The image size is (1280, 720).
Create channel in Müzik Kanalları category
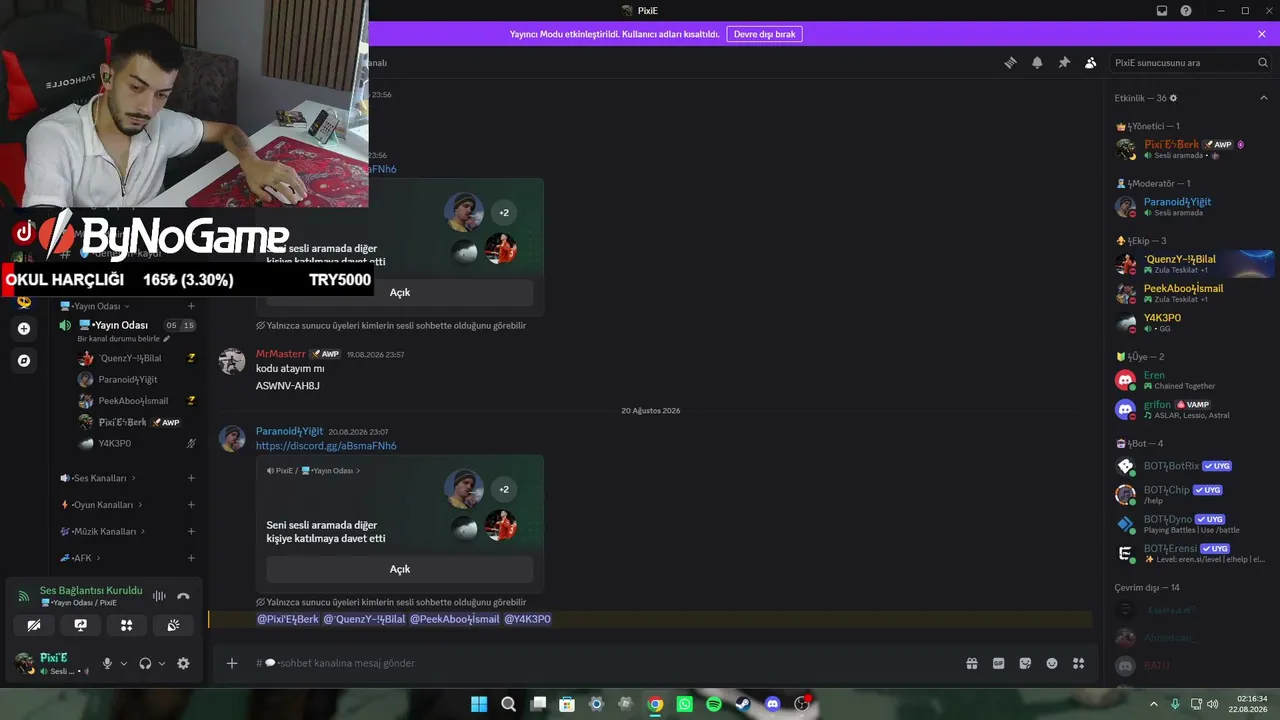pos(191,531)
